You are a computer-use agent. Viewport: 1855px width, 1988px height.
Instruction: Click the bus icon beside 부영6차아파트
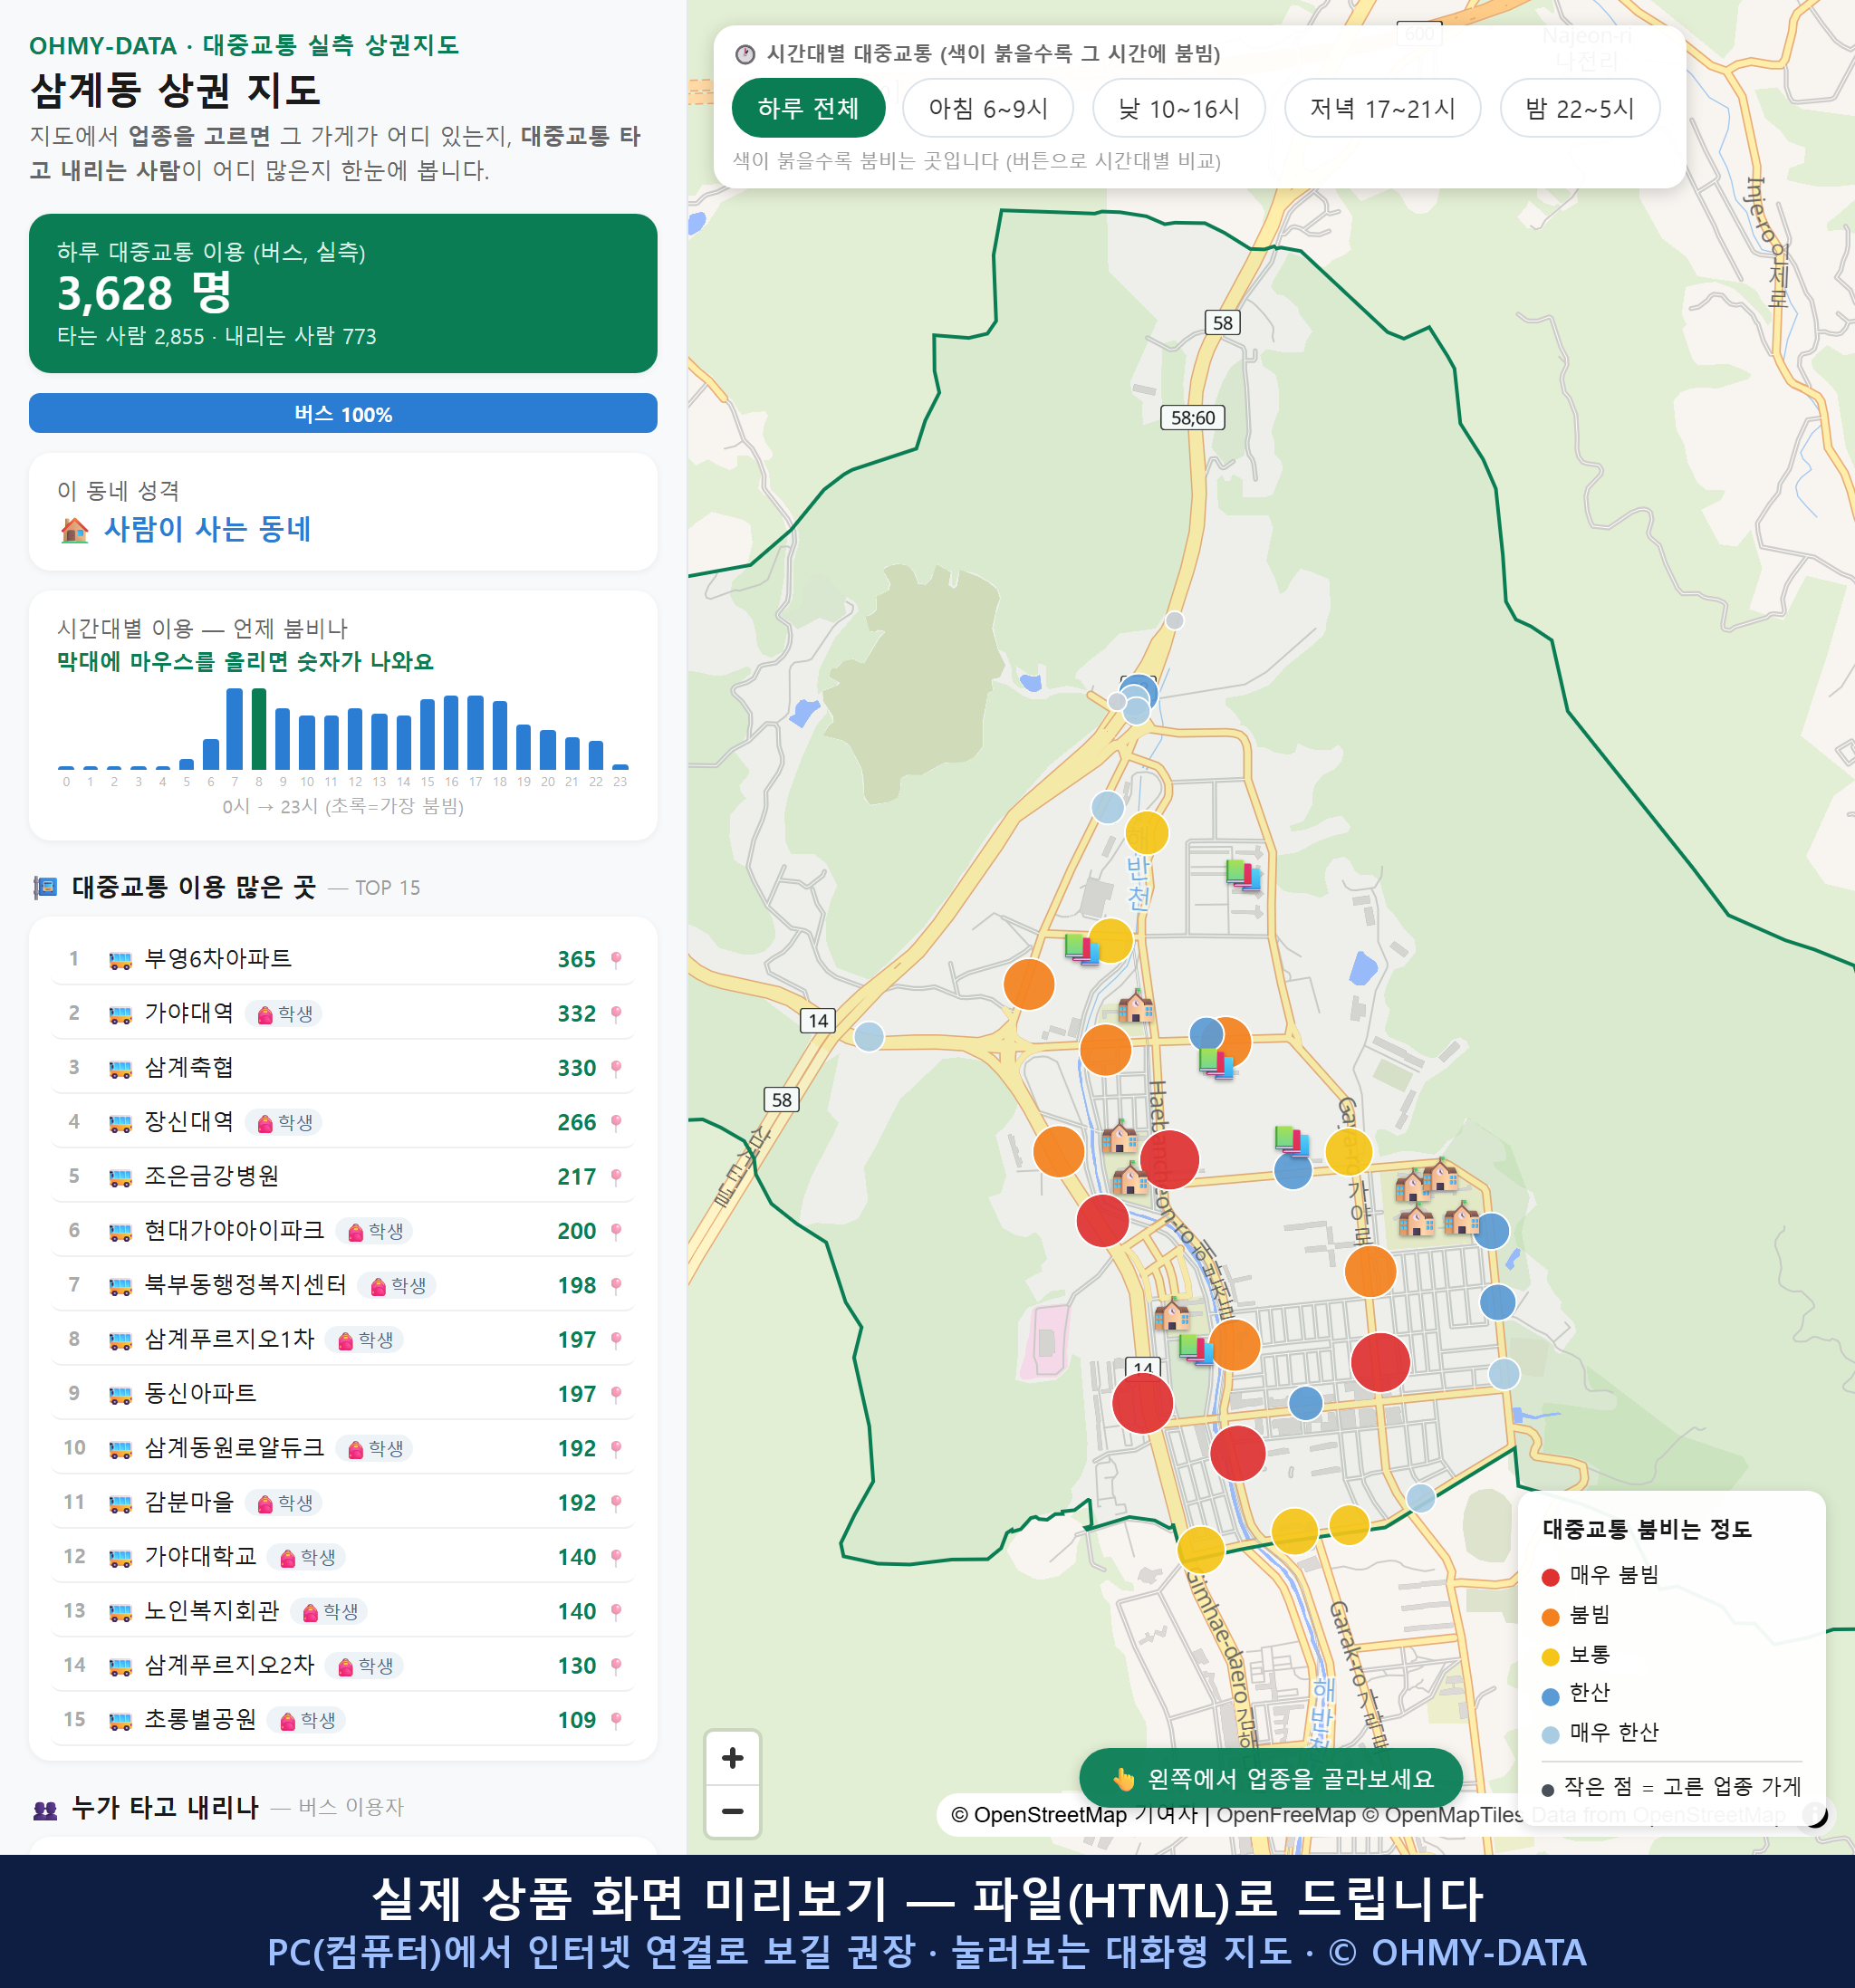coord(120,960)
